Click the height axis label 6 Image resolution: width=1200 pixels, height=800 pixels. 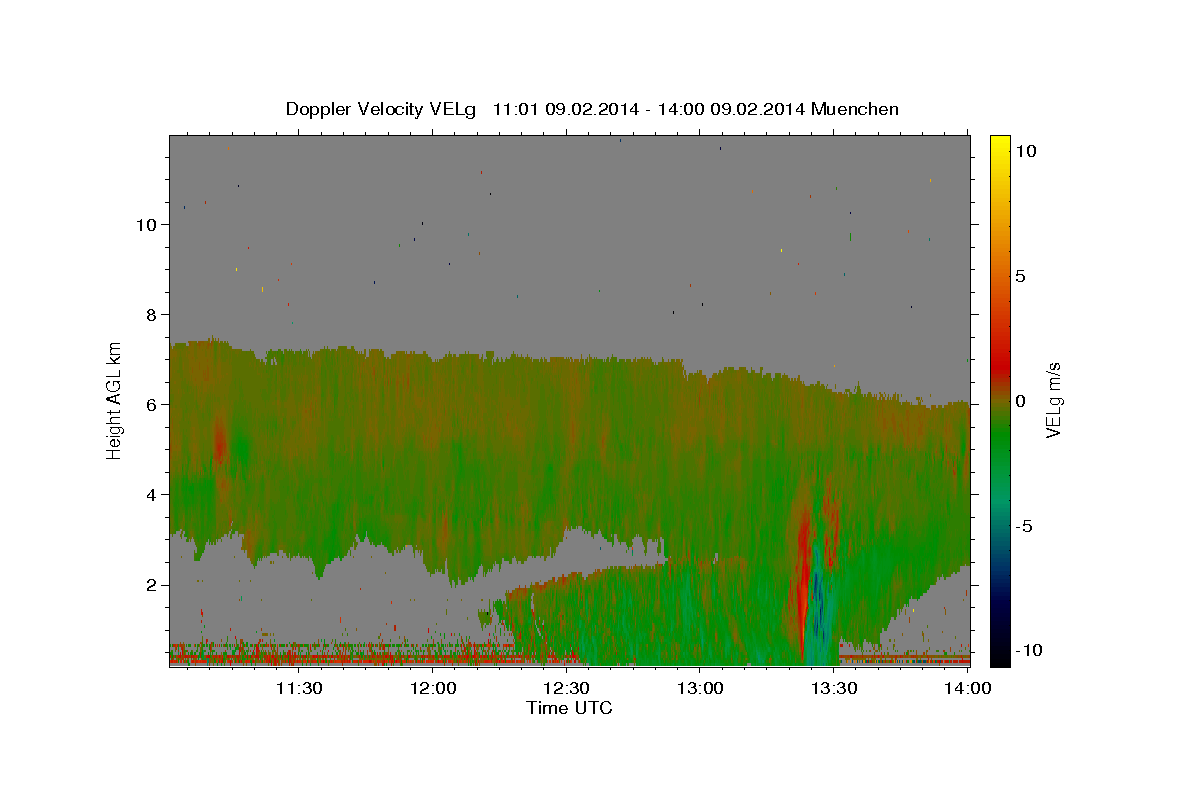(x=153, y=404)
